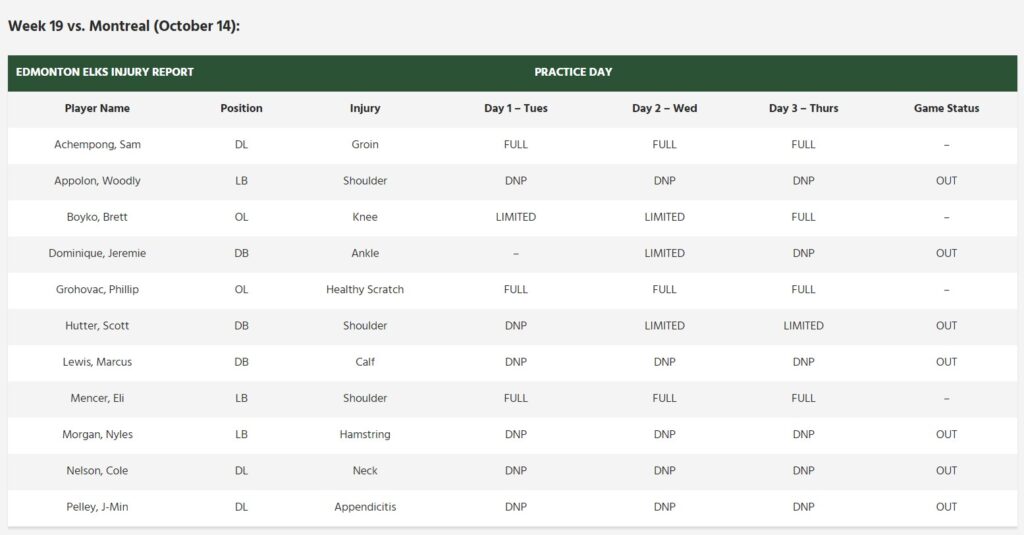Click the Week 19 vs. Montreal heading
Image resolution: width=1024 pixels, height=535 pixels.
(x=124, y=26)
